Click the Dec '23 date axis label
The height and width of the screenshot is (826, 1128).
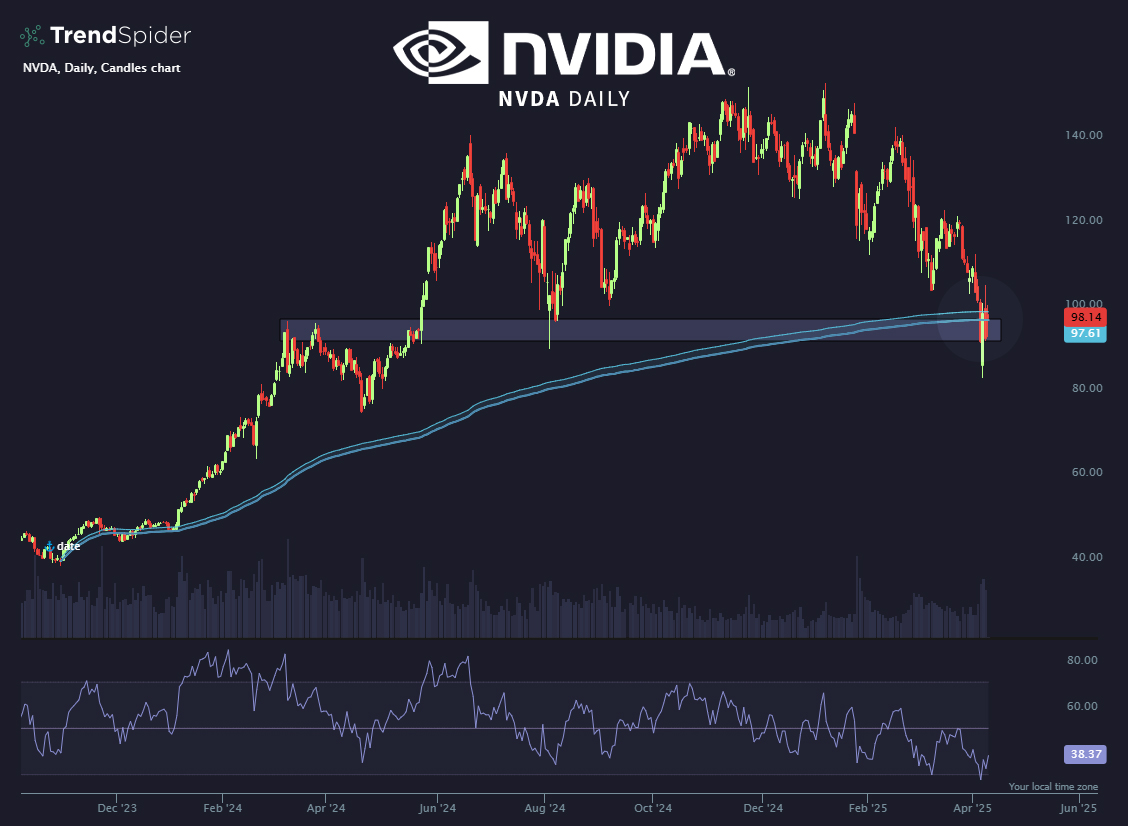[x=117, y=808]
